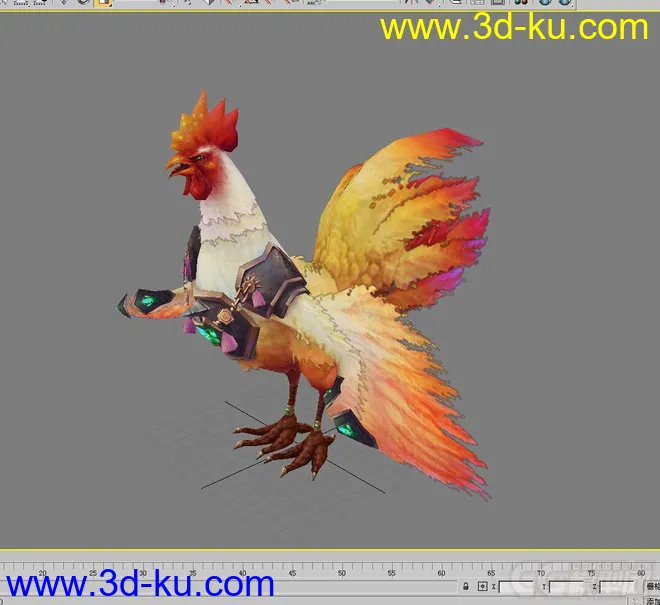
Task: Jump to frame 80 on the timeline
Action: 641,573
